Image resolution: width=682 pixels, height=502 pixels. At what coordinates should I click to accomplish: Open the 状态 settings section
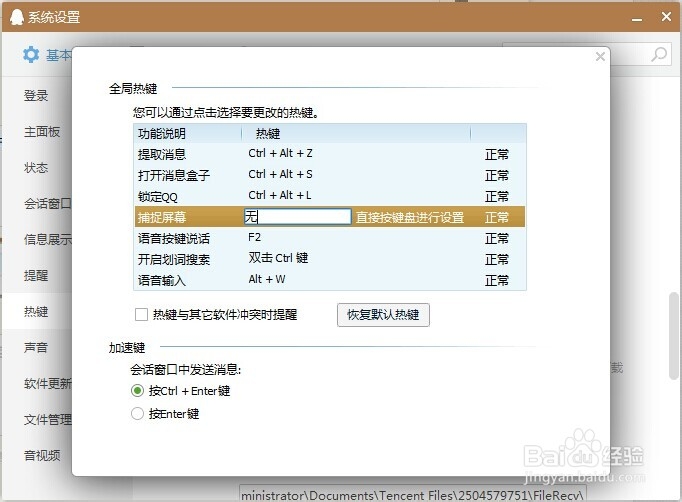click(x=36, y=168)
